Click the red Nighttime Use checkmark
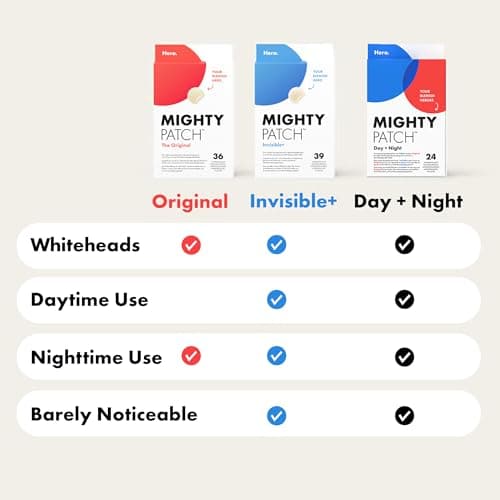The width and height of the screenshot is (500, 500). [x=191, y=356]
